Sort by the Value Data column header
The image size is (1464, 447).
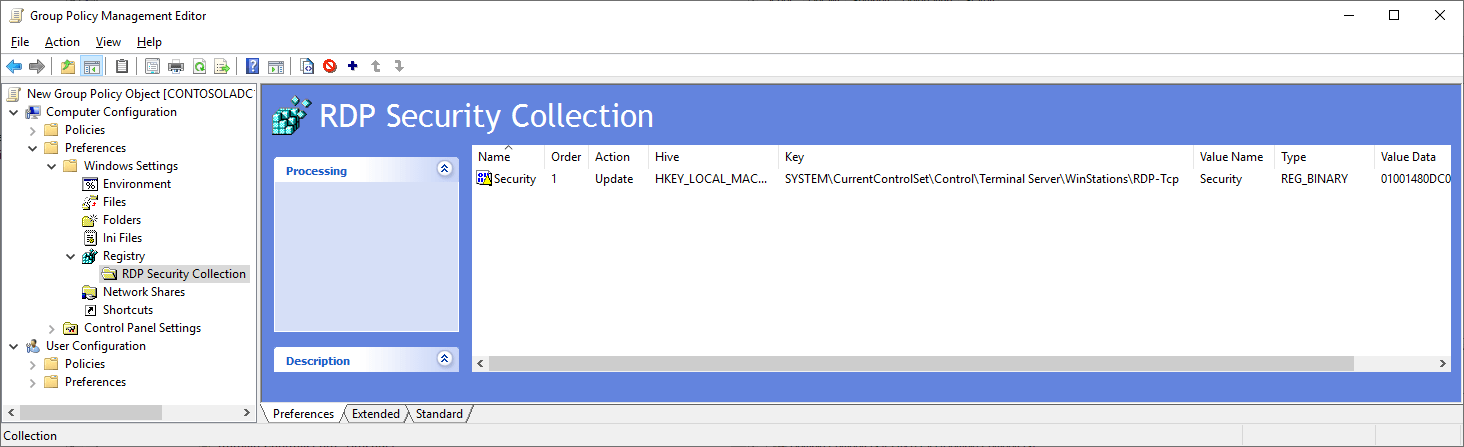tap(1413, 157)
